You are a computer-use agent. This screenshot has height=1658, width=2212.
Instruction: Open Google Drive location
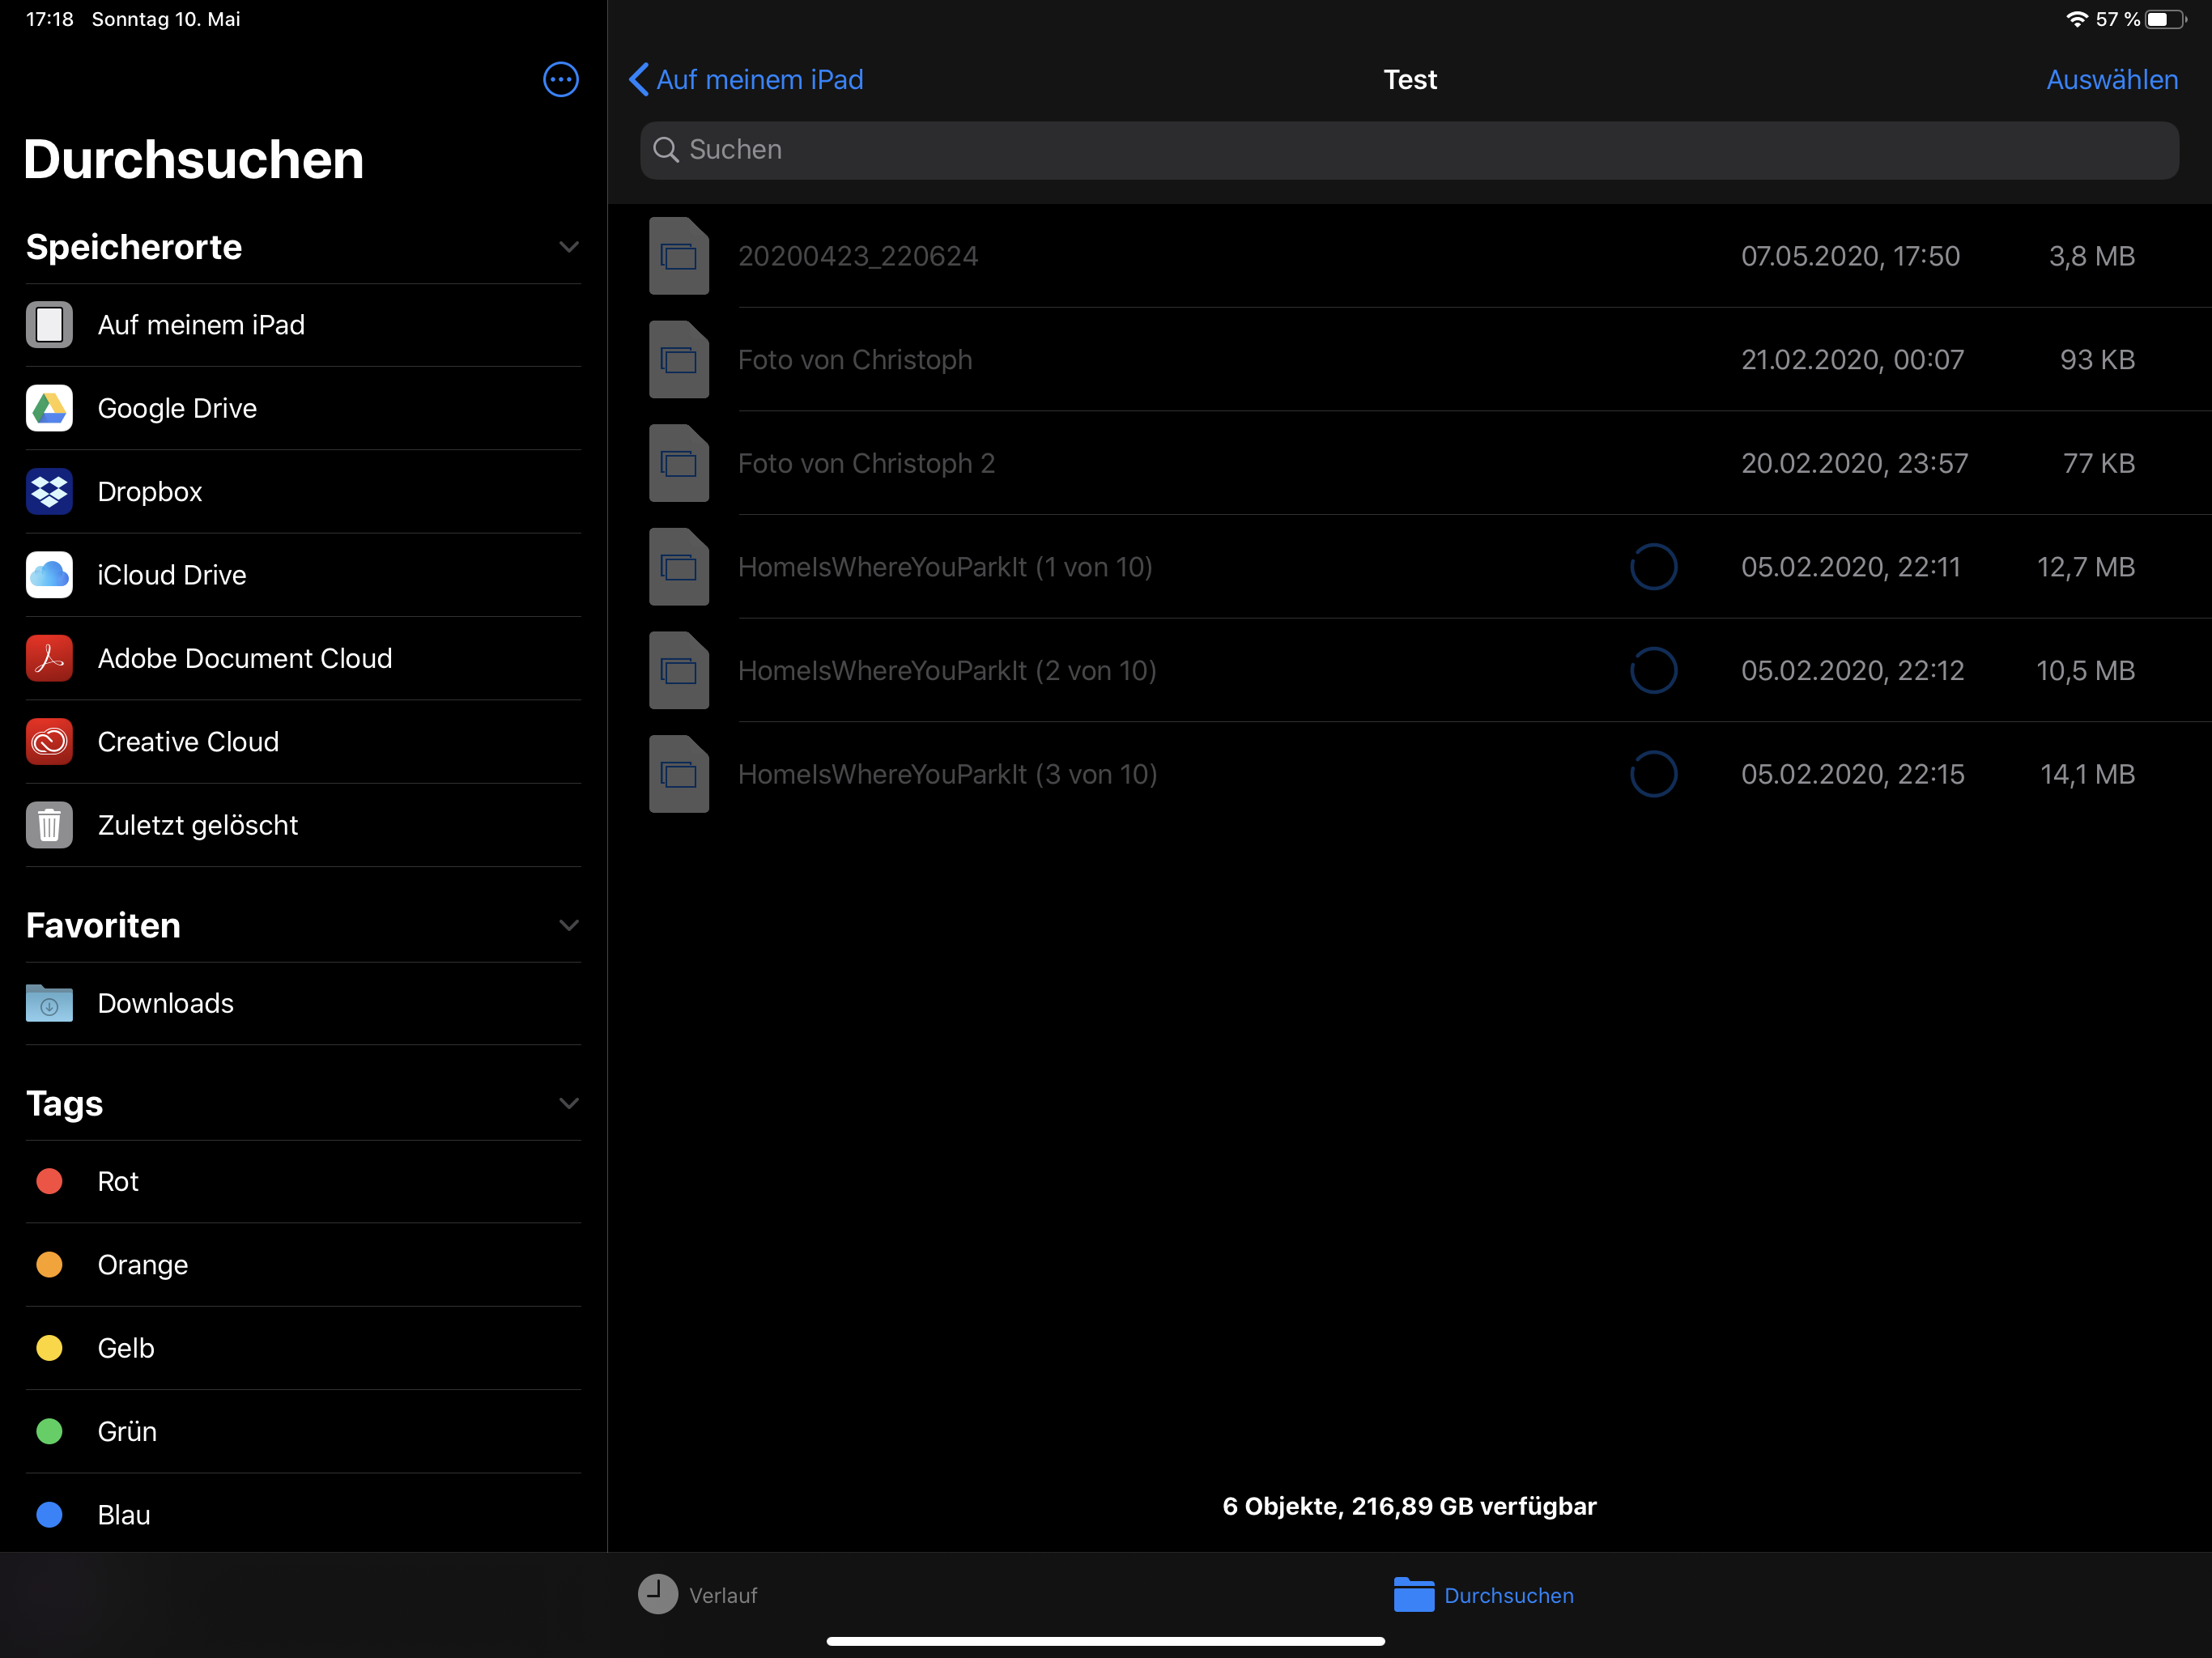(x=176, y=408)
